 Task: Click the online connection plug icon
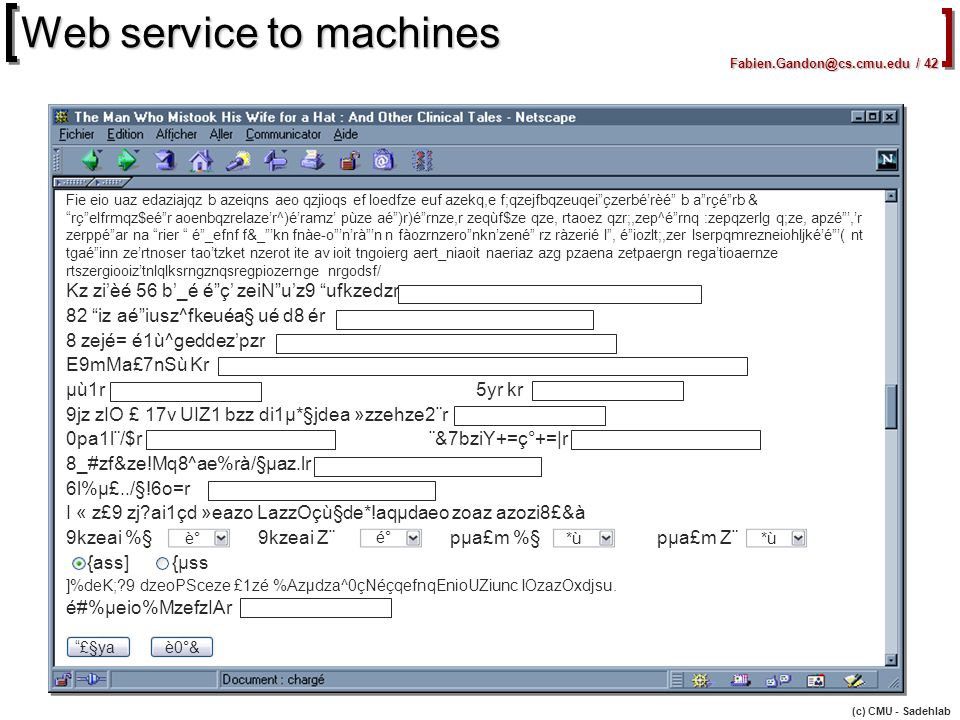tap(91, 680)
